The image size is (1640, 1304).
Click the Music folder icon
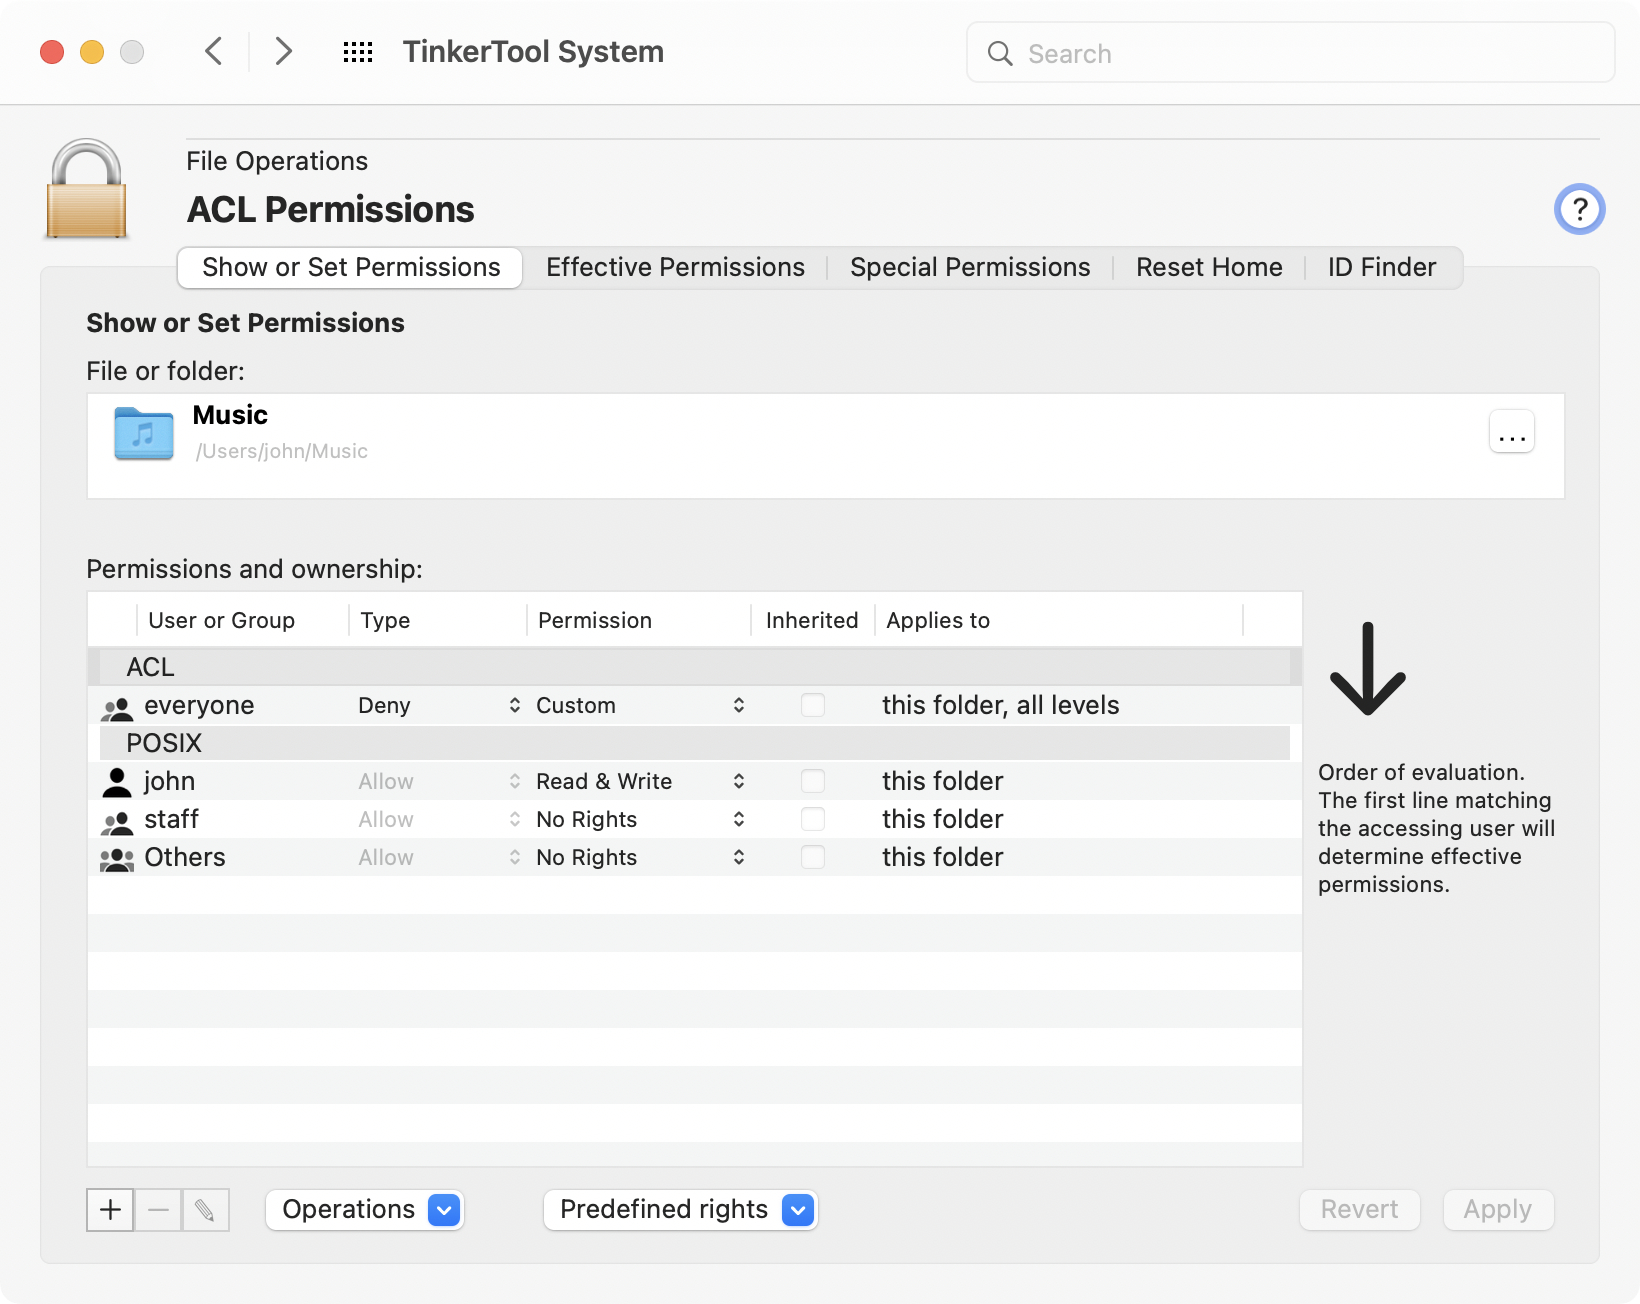point(143,433)
